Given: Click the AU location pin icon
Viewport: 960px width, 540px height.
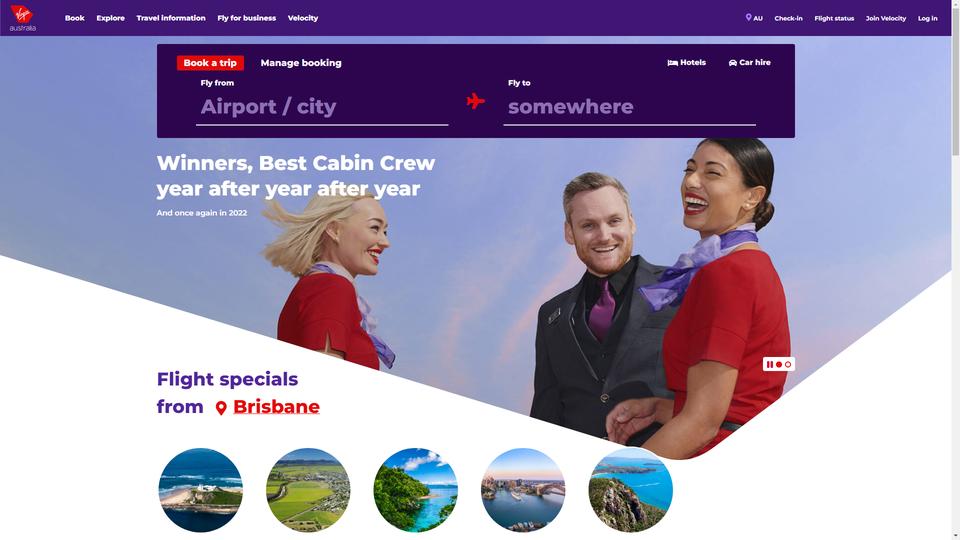Looking at the screenshot, I should (x=748, y=18).
